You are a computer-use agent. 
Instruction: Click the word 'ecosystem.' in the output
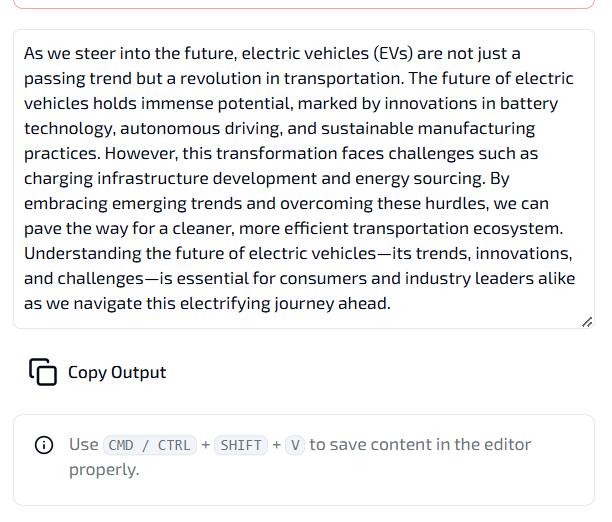pos(518,228)
